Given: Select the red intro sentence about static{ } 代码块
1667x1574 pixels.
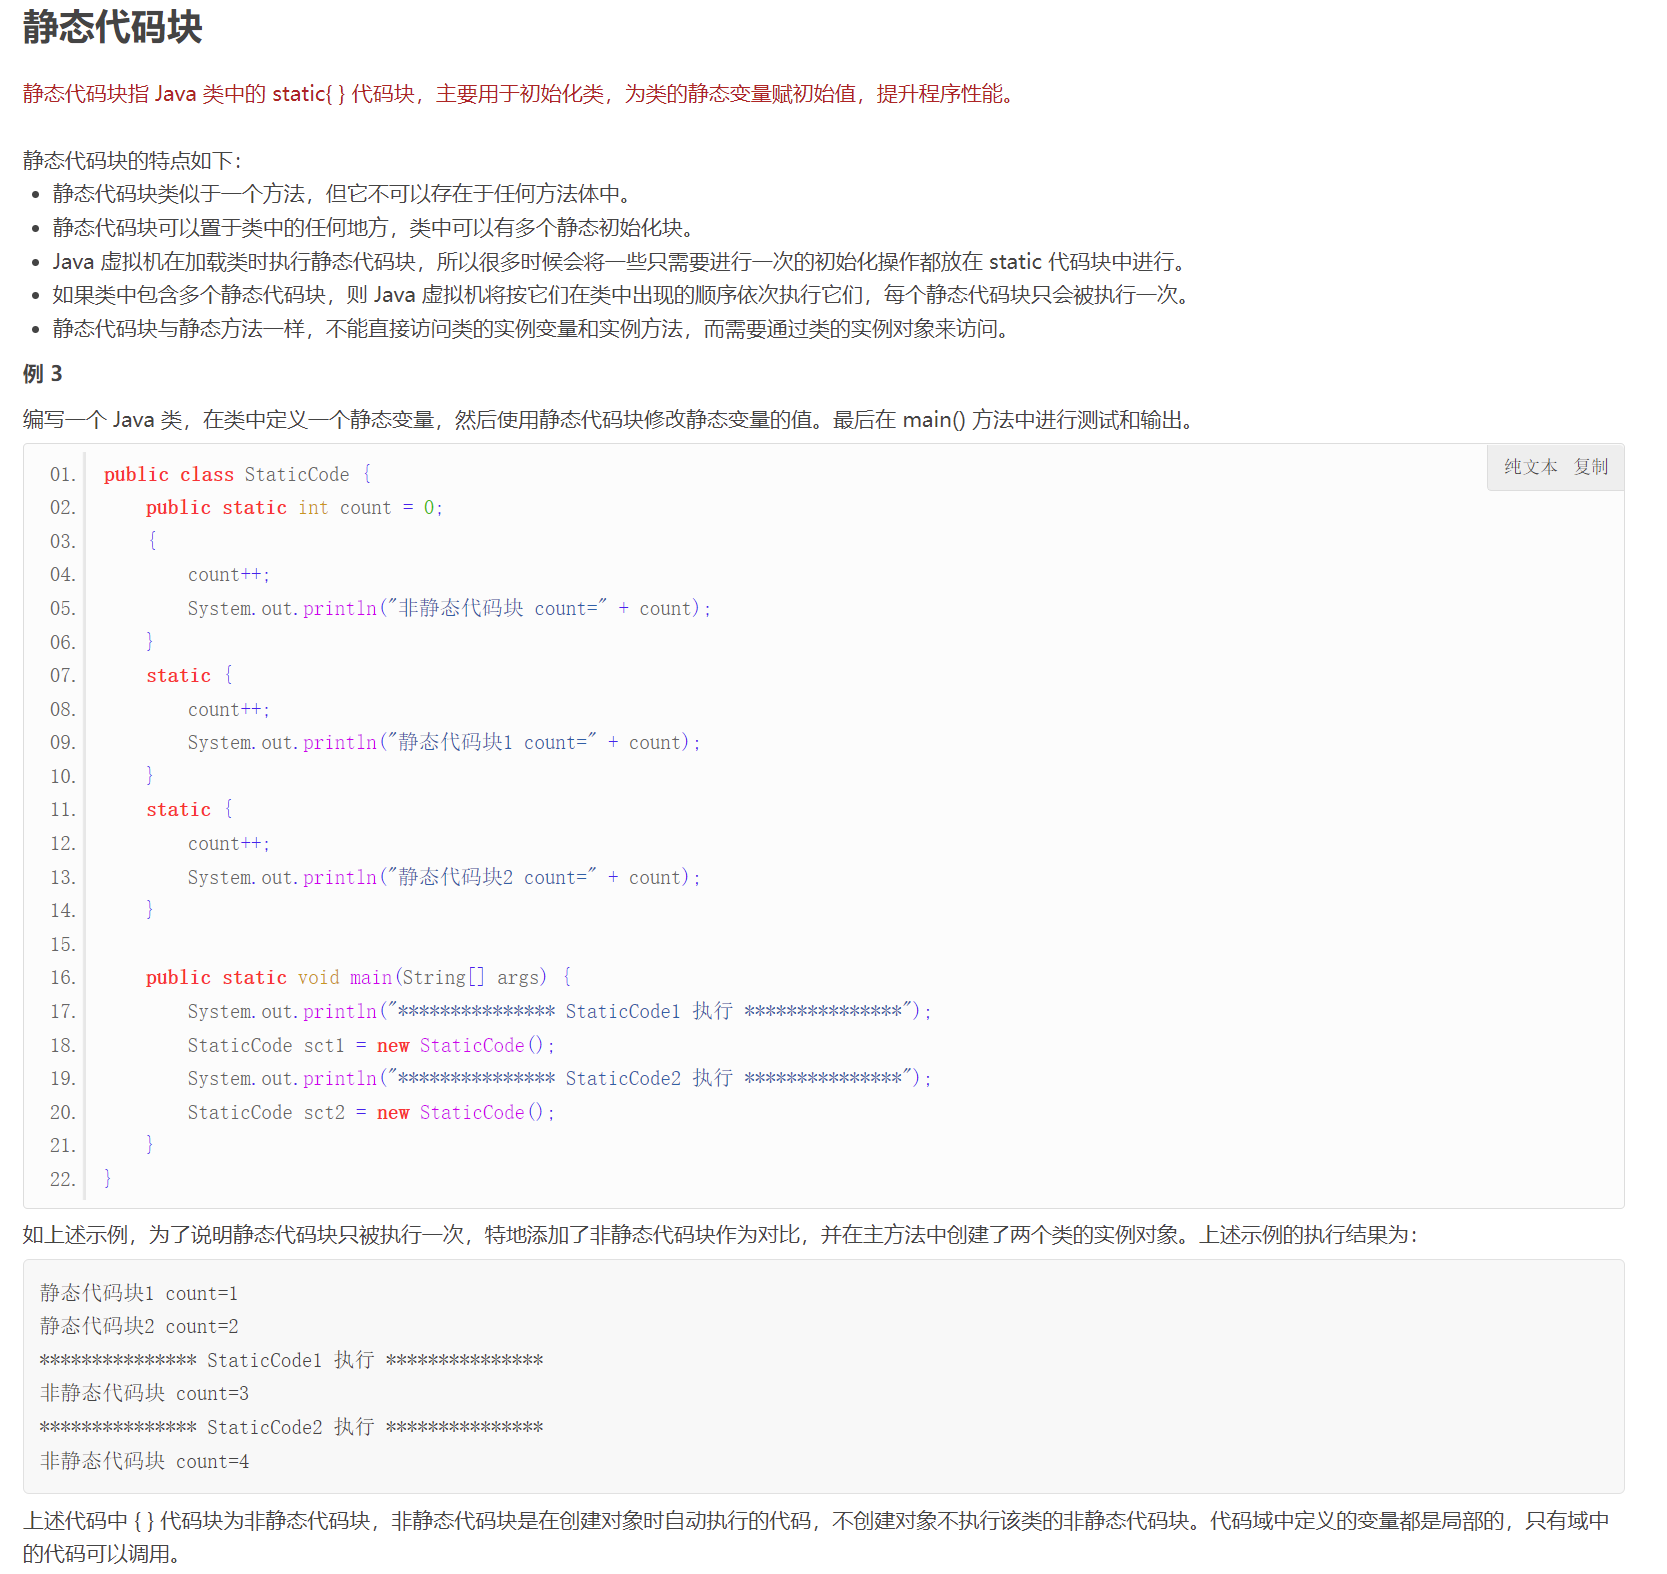Looking at the screenshot, I should coord(521,94).
